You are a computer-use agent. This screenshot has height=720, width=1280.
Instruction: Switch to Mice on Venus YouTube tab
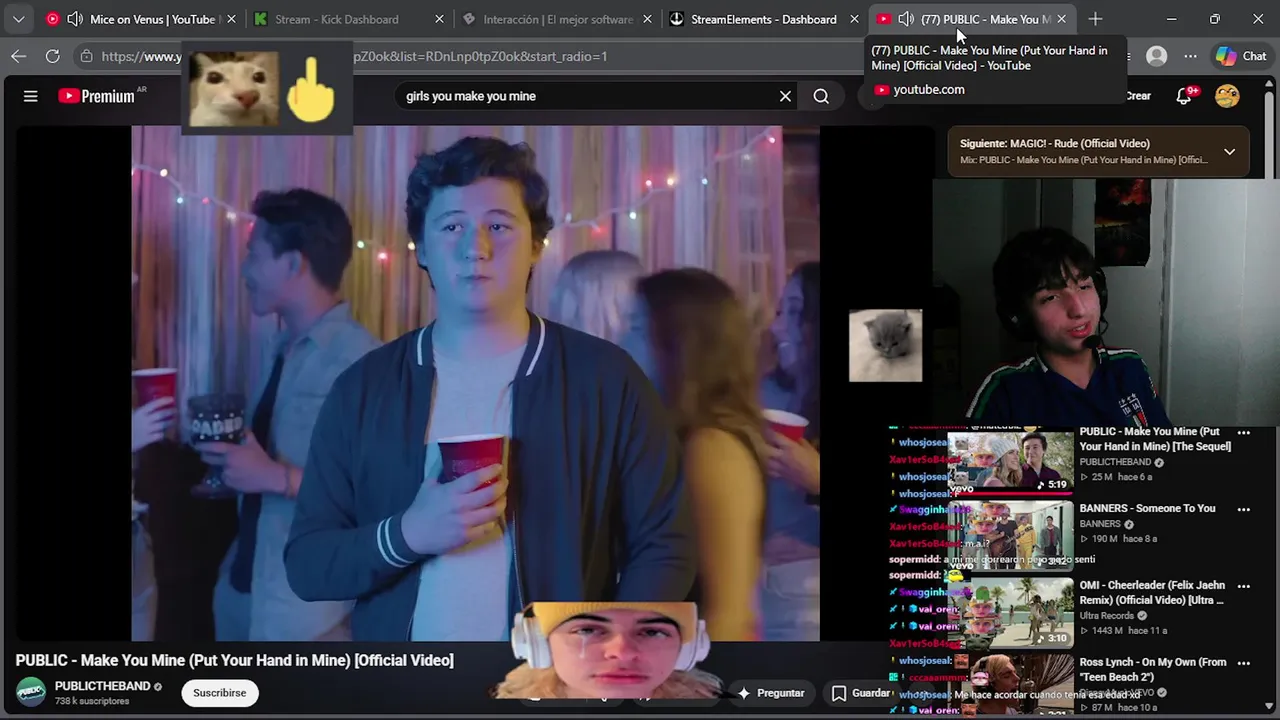coord(141,19)
